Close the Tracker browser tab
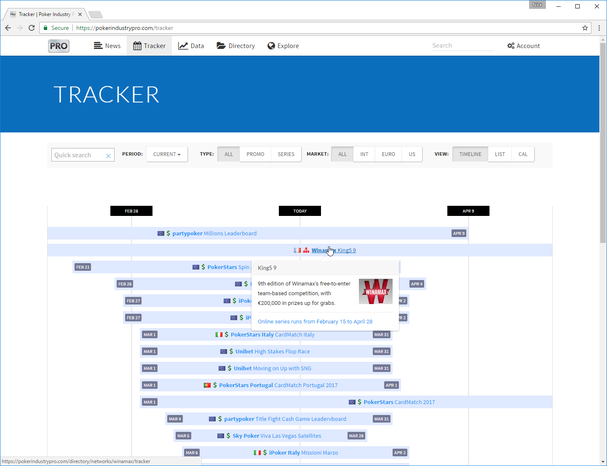 80,14
